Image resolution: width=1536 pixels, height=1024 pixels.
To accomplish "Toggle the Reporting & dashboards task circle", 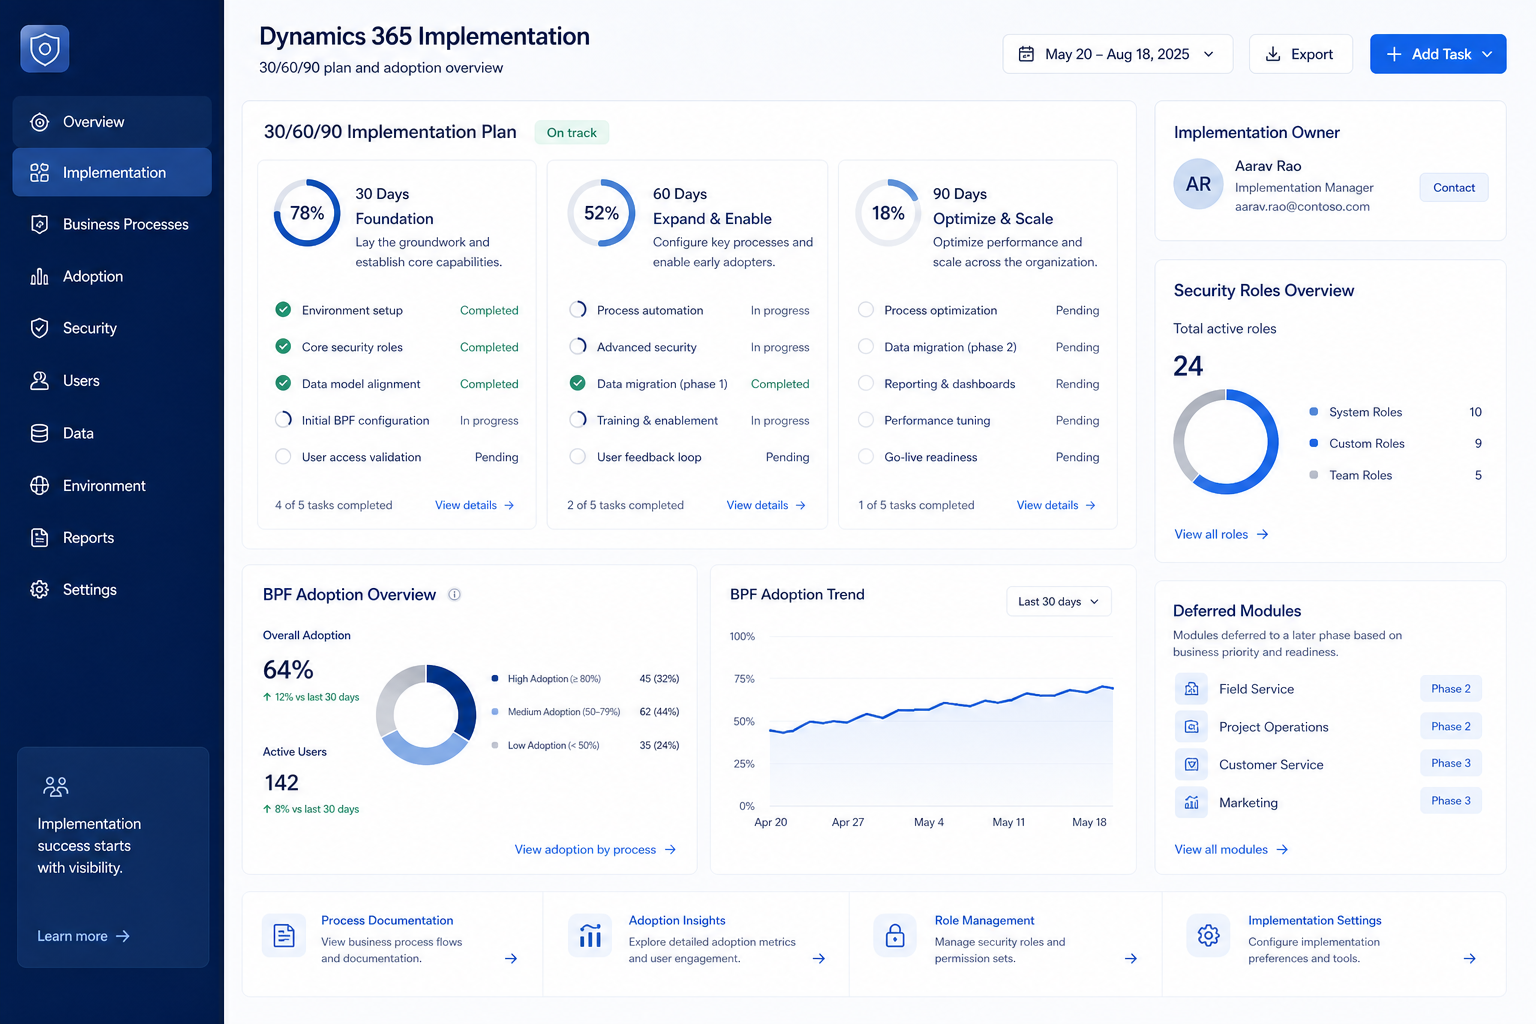I will 866,383.
